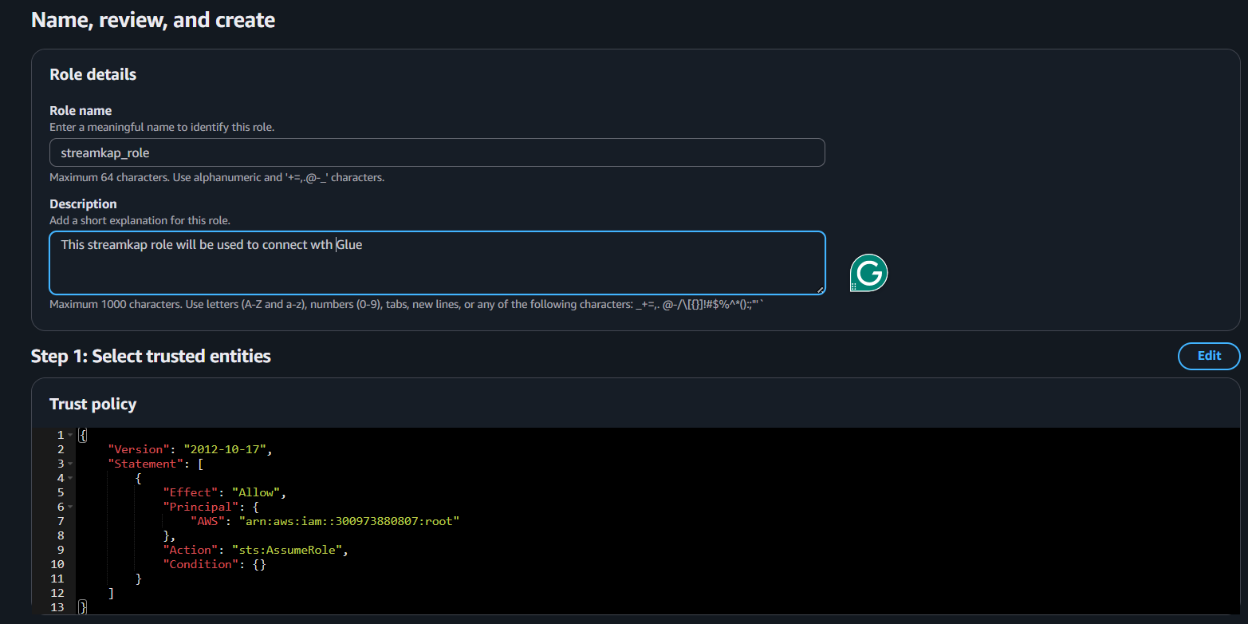Image resolution: width=1248 pixels, height=624 pixels.
Task: Collapse the fold arrow on line 4
Action: pyautogui.click(x=72, y=478)
